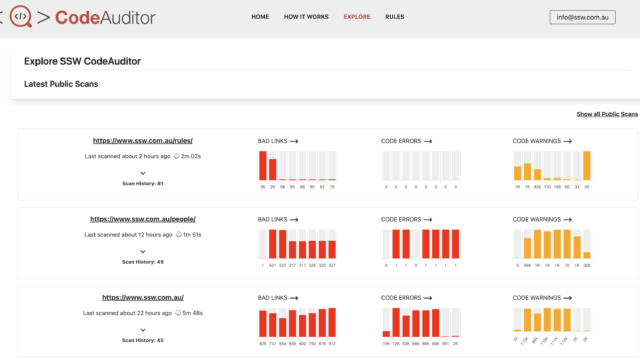Click CODE ERRORS arrow for people scan
The width and height of the screenshot is (640, 360).
428,220
